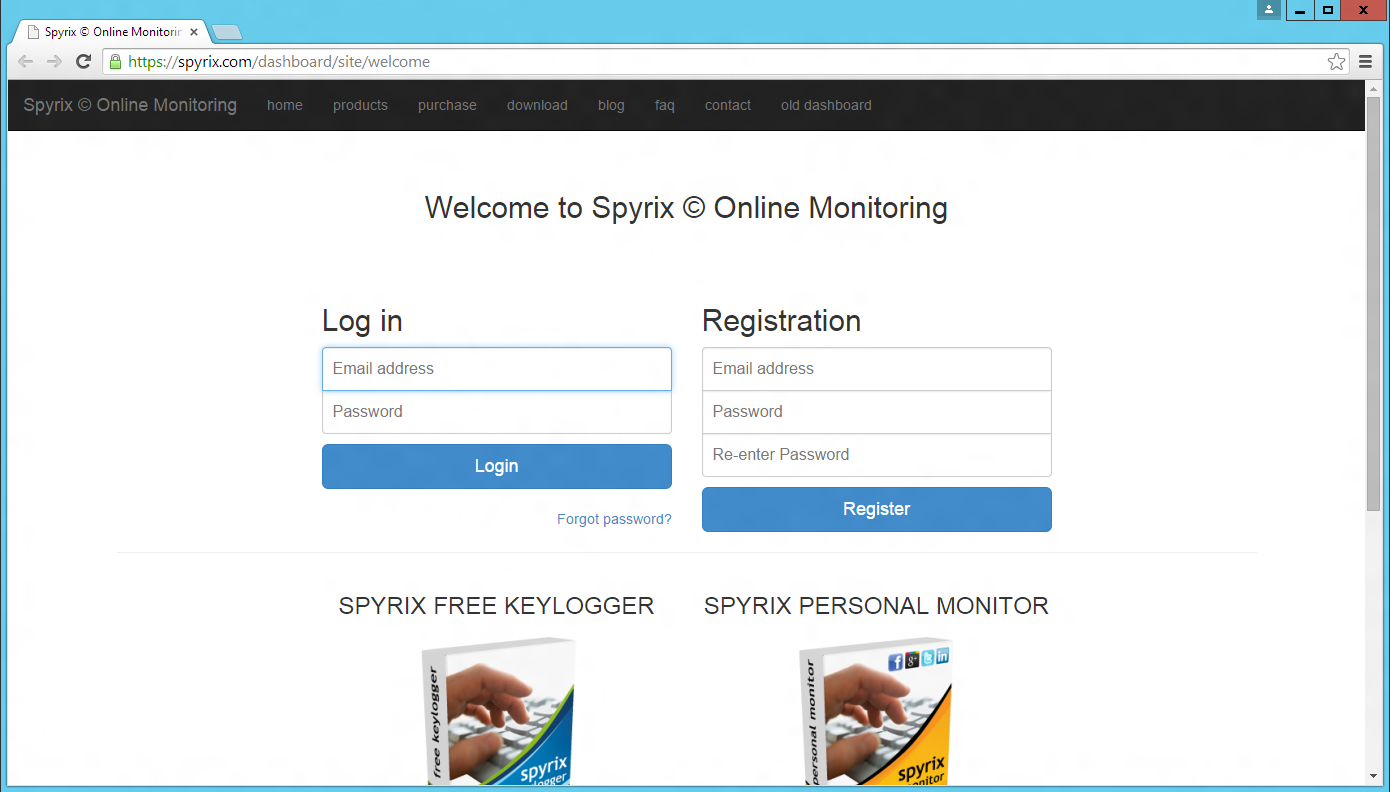Click the page scrollbar up arrow
The width and height of the screenshot is (1390, 792).
click(x=1373, y=88)
